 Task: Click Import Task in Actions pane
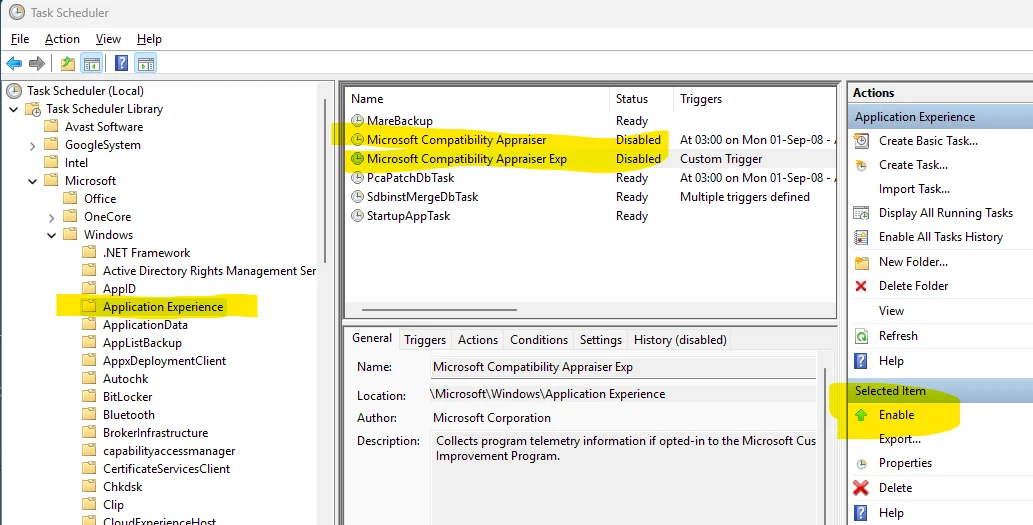(914, 189)
